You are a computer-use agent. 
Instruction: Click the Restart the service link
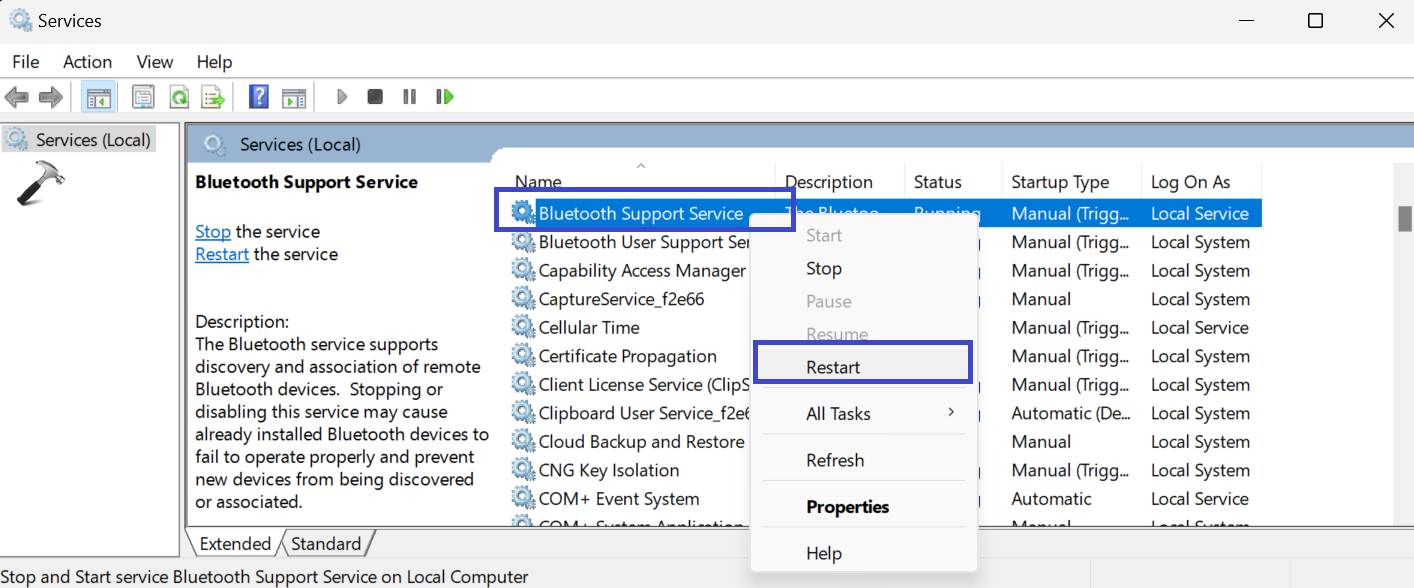[x=222, y=255]
